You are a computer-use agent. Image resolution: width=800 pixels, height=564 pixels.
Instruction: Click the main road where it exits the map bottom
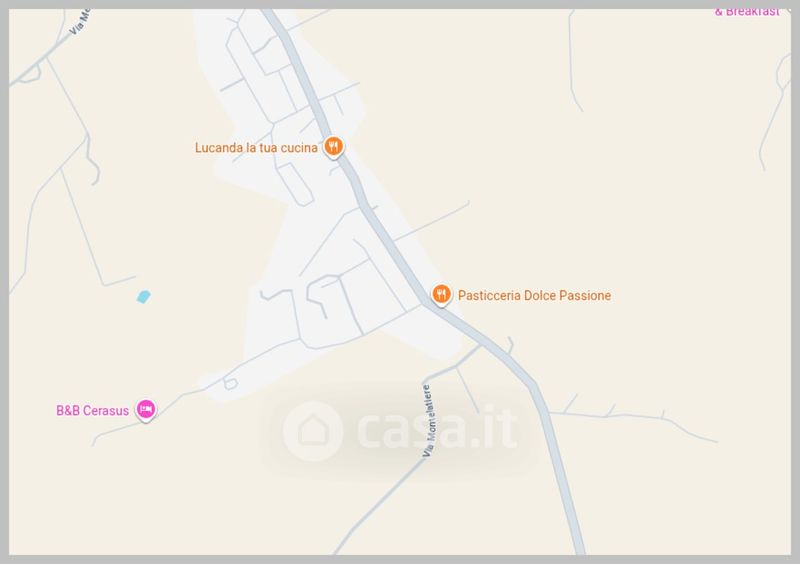(579, 548)
